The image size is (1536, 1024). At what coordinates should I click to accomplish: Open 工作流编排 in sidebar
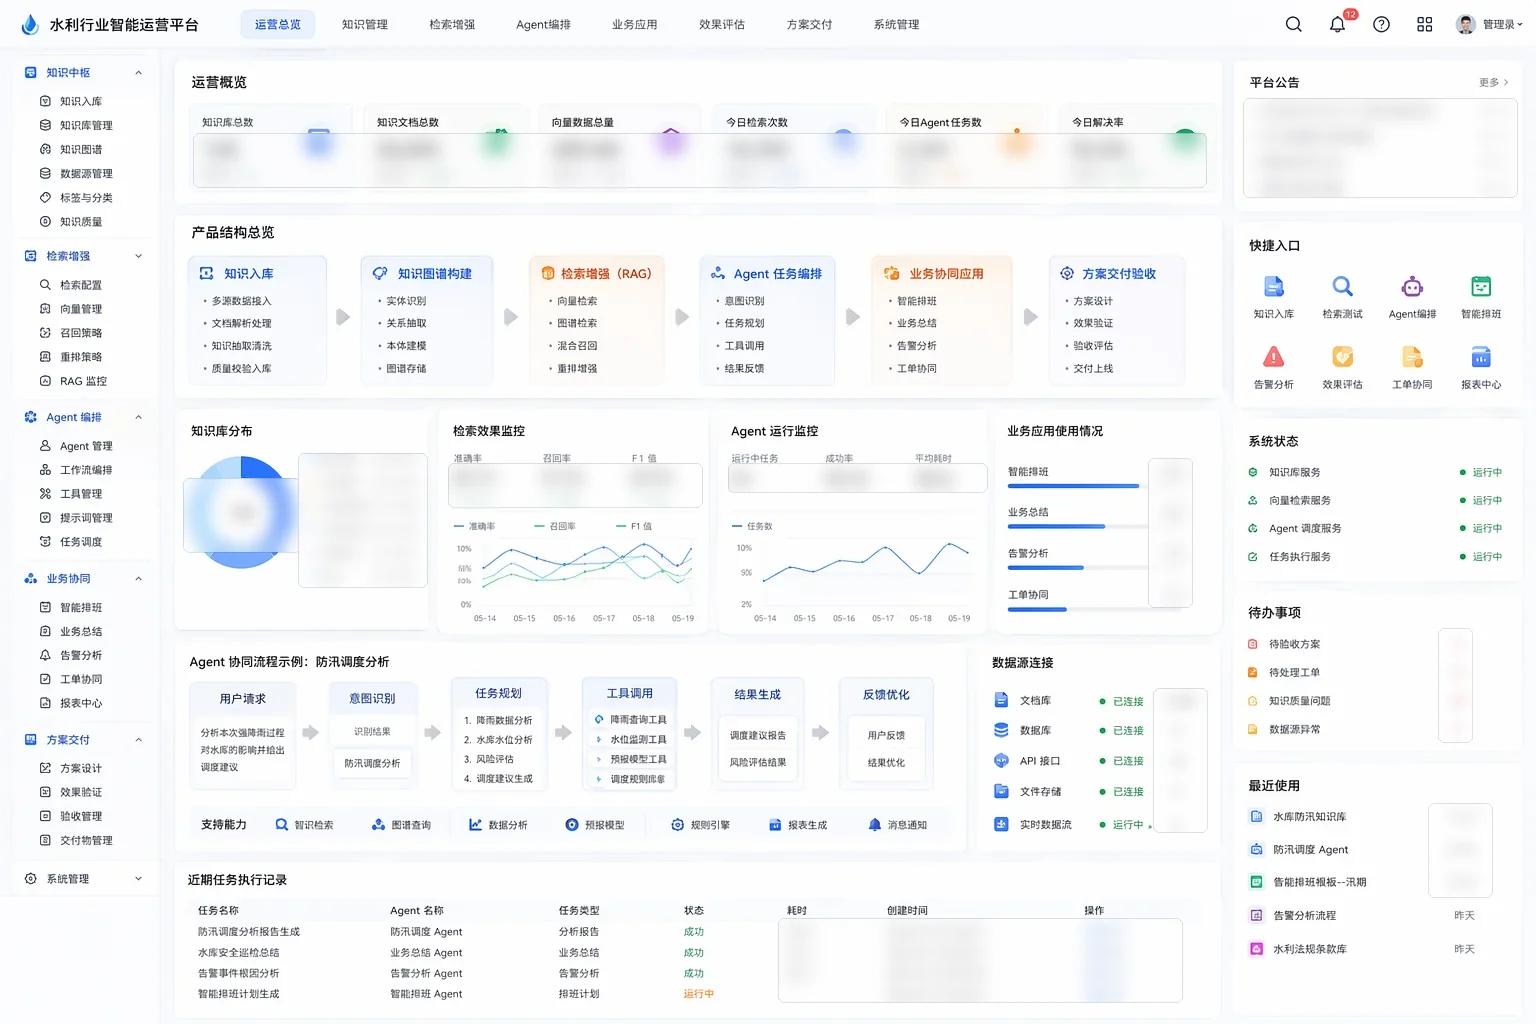86,470
